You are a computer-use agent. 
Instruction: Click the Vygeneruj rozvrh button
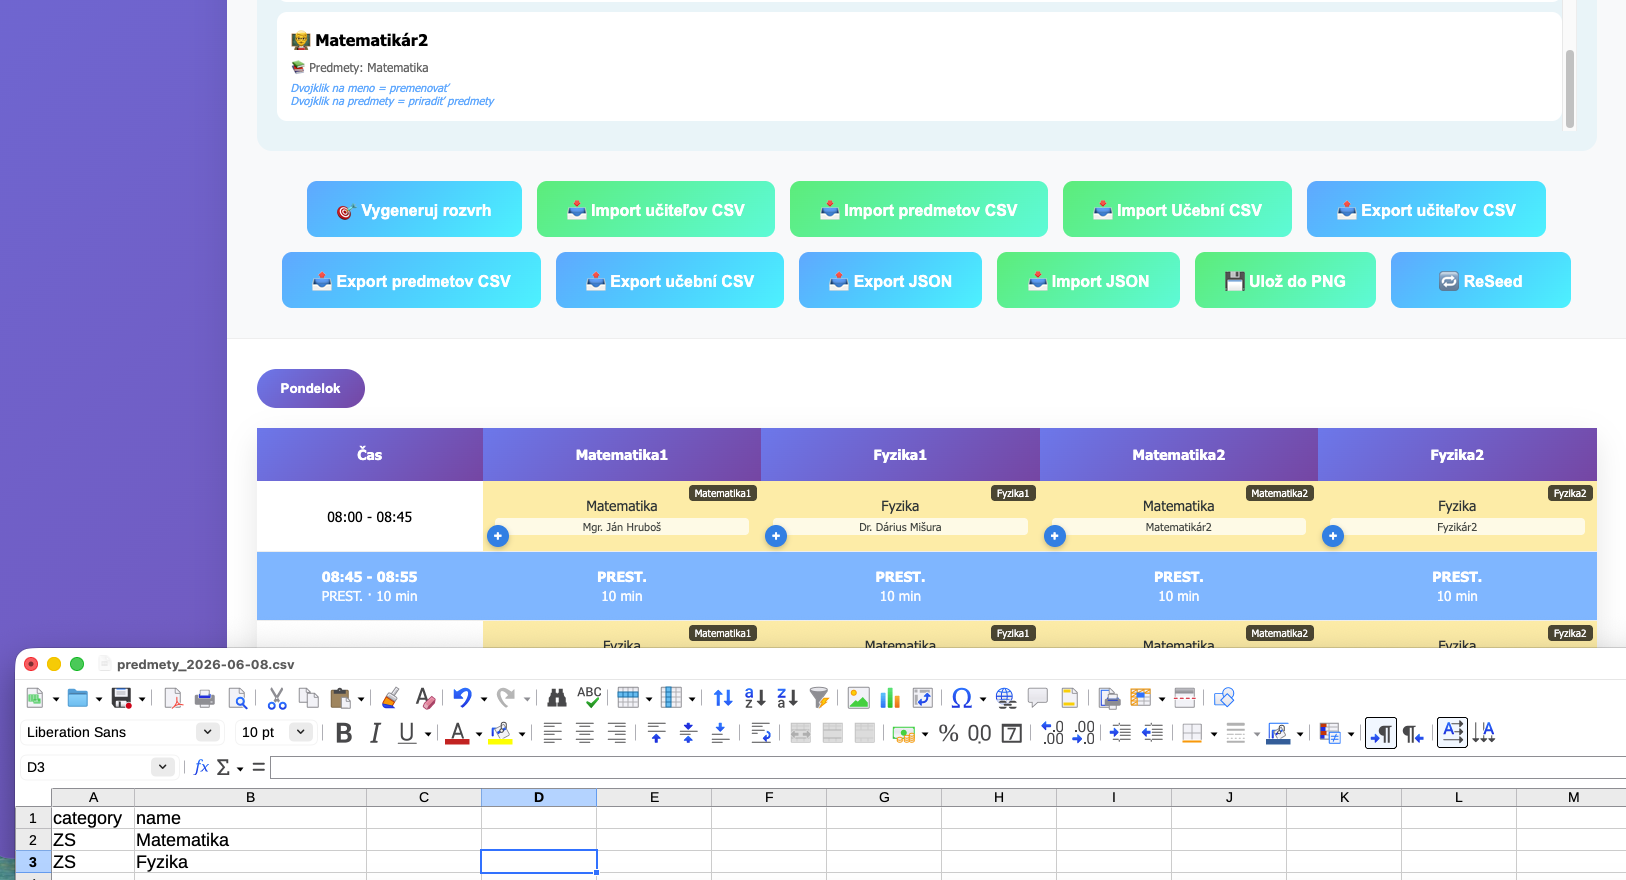pyautogui.click(x=414, y=209)
